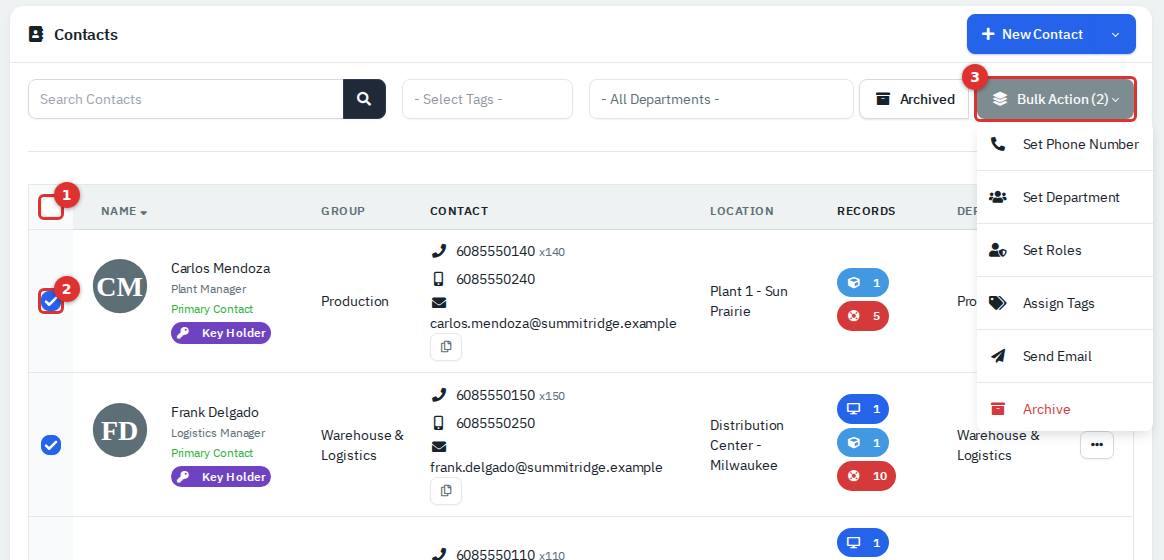Choose Archive from bulk menu
Image resolution: width=1164 pixels, height=560 pixels.
(1065, 409)
